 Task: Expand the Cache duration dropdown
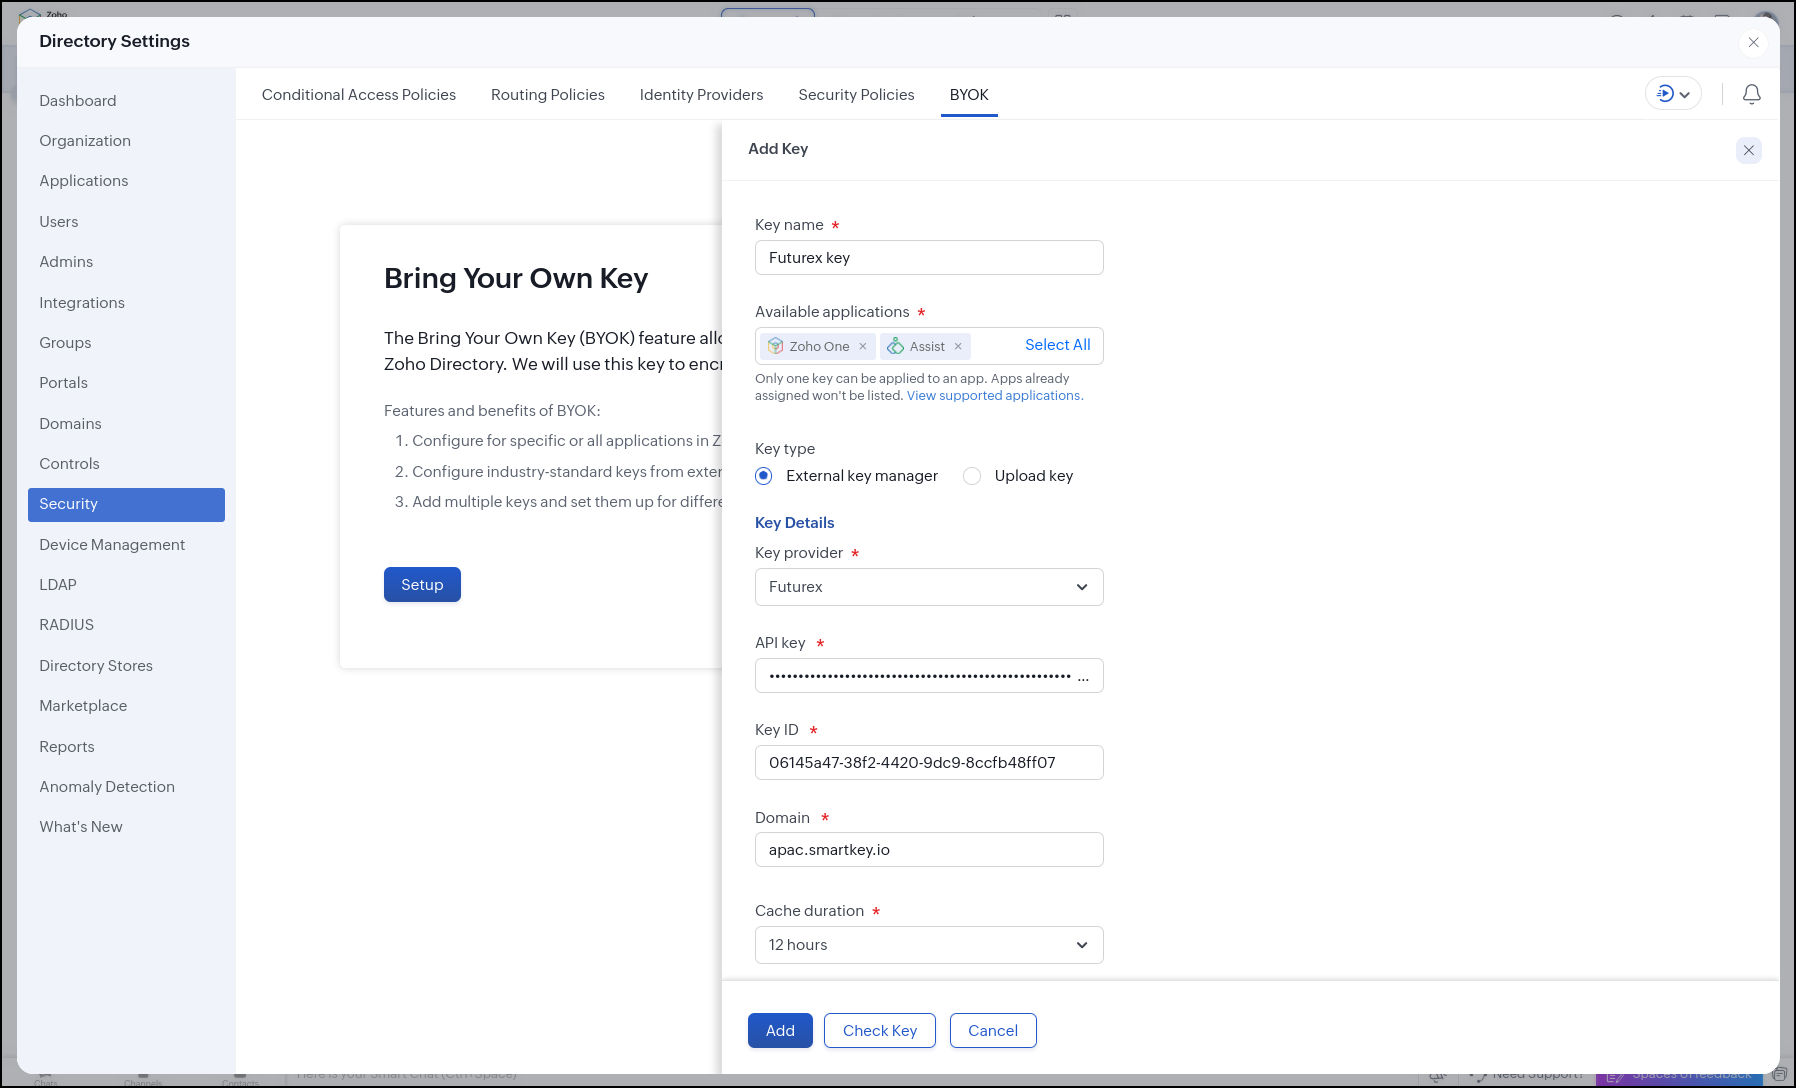(929, 945)
